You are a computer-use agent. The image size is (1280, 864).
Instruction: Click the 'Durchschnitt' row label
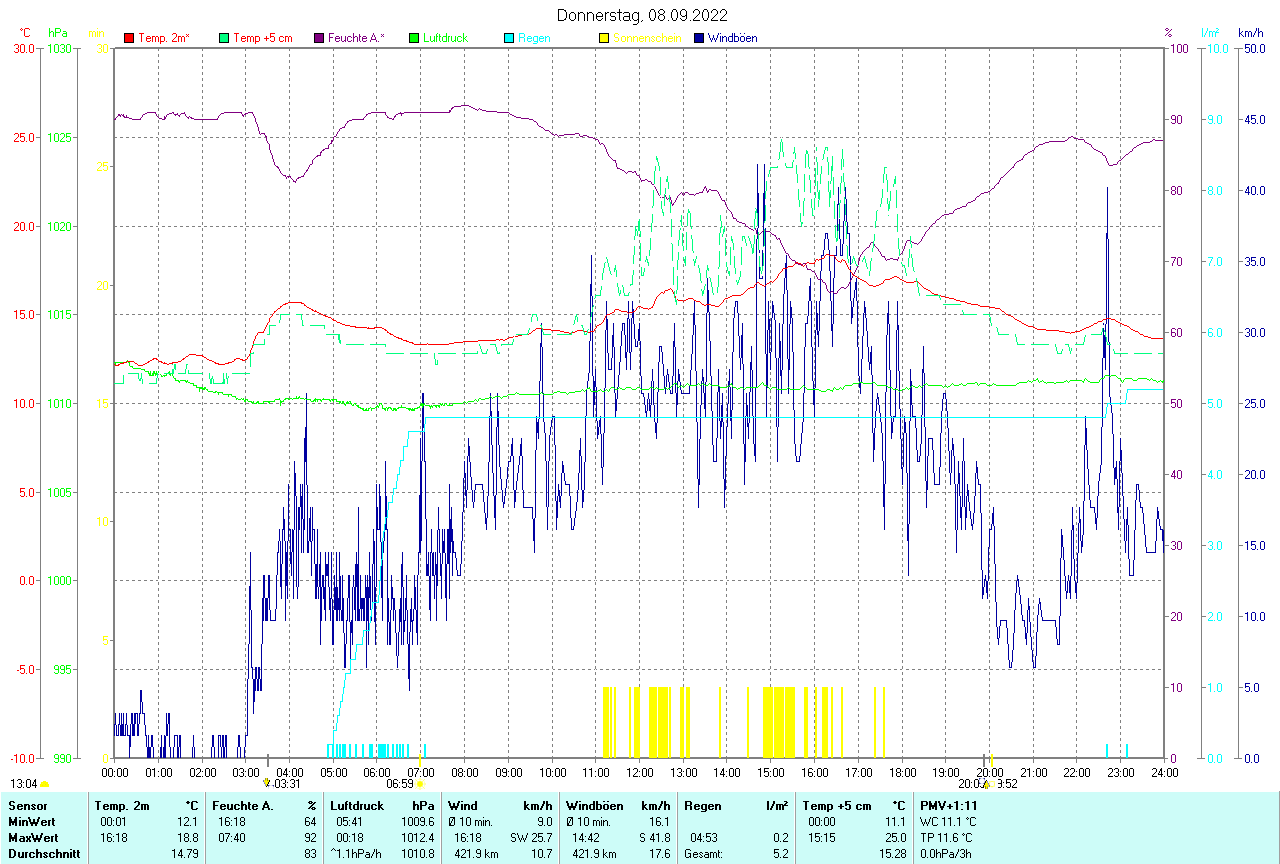tap(44, 854)
